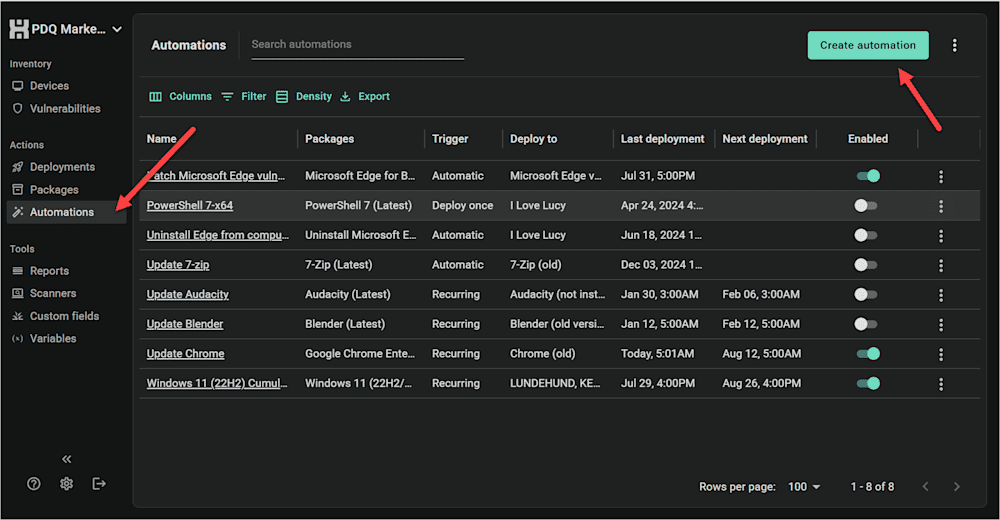Image resolution: width=1000 pixels, height=520 pixels.
Task: Enable the Update 7-zip automation
Action: [x=866, y=264]
